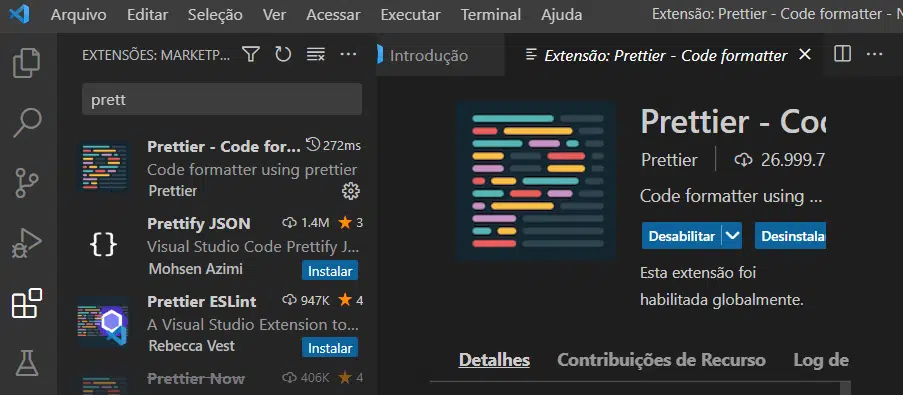The image size is (903, 395).
Task: Click the Mohsen Azimi publisher name
Action: coord(196,269)
